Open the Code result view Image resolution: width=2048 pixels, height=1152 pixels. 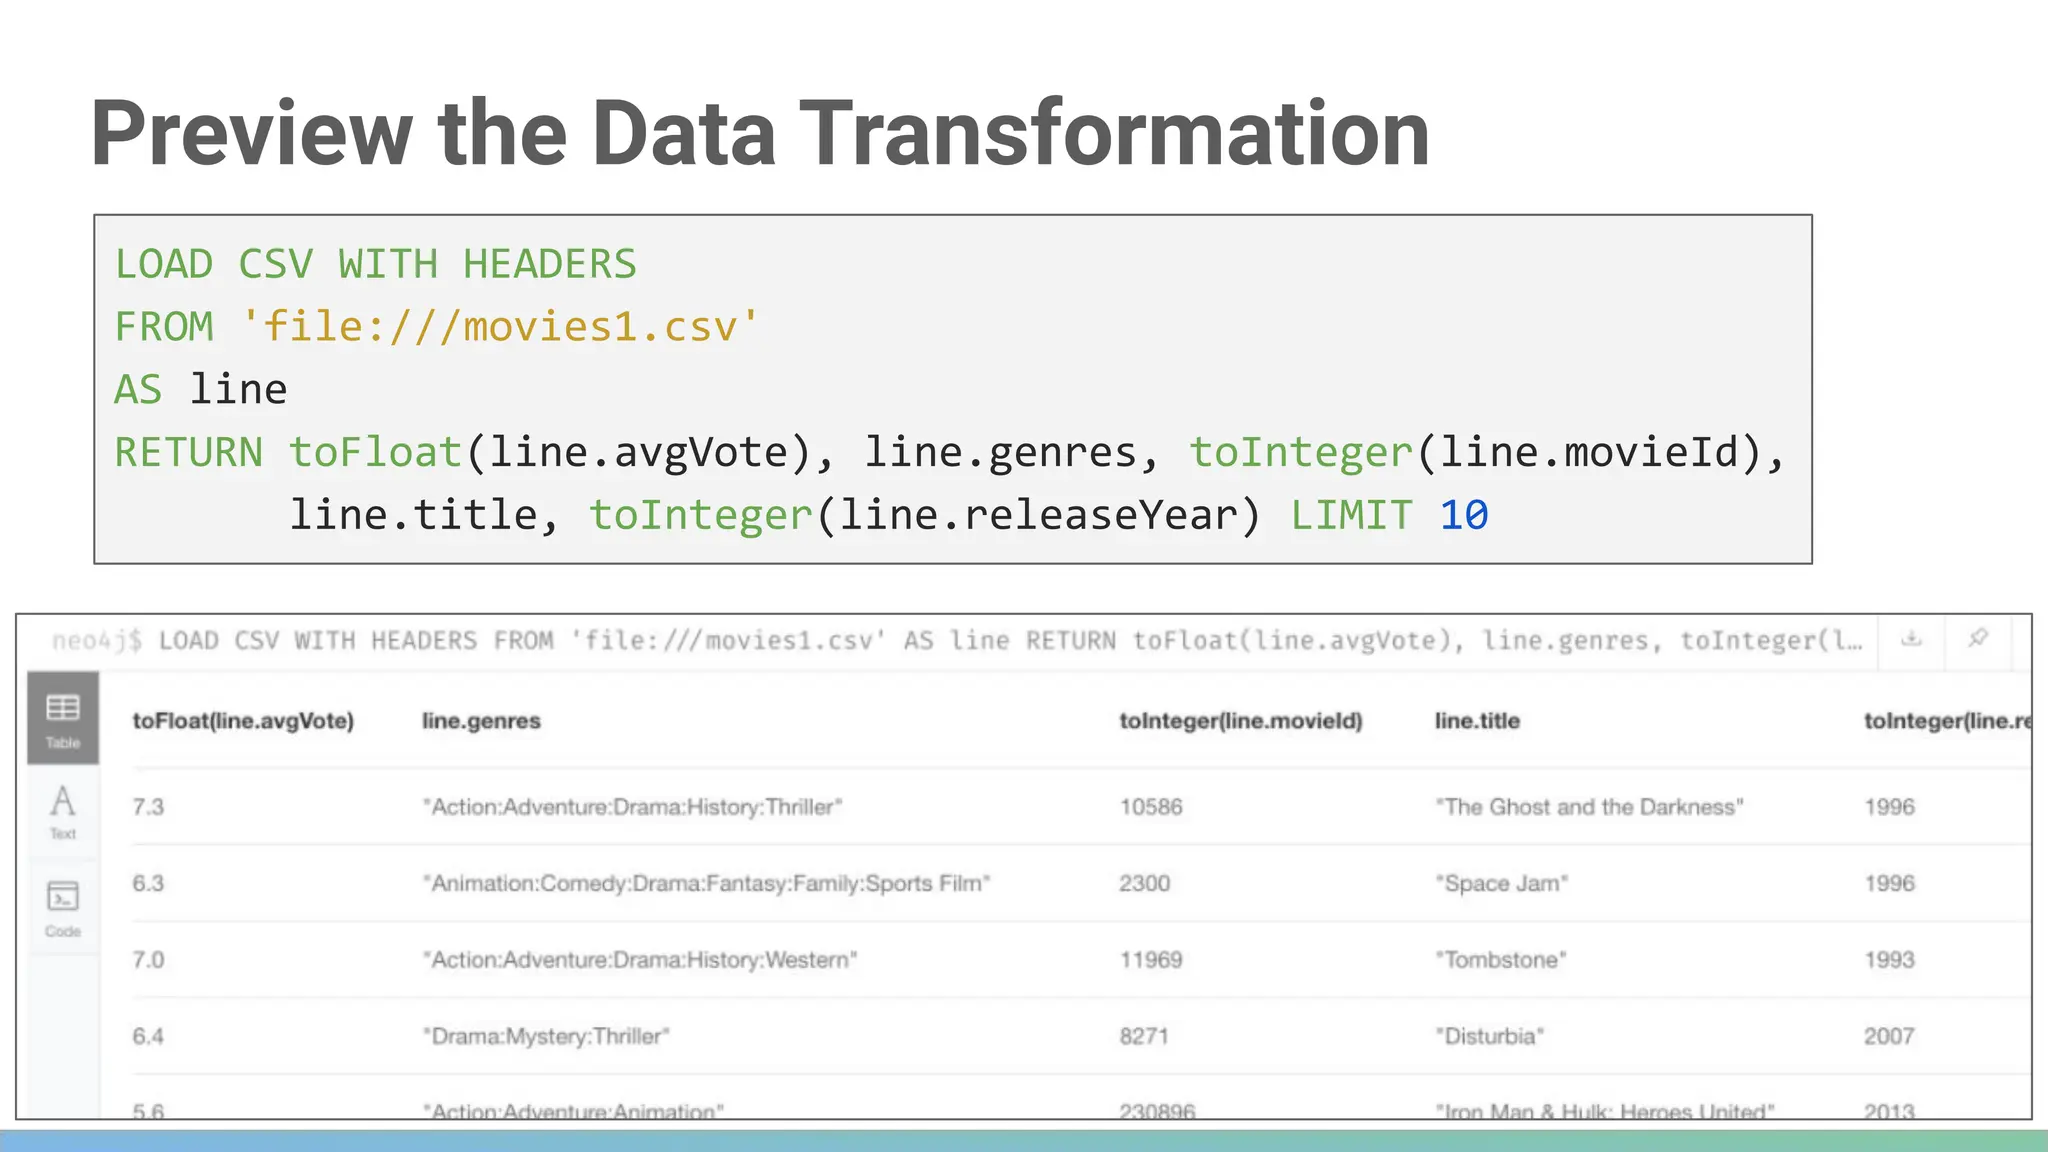pos(63,907)
